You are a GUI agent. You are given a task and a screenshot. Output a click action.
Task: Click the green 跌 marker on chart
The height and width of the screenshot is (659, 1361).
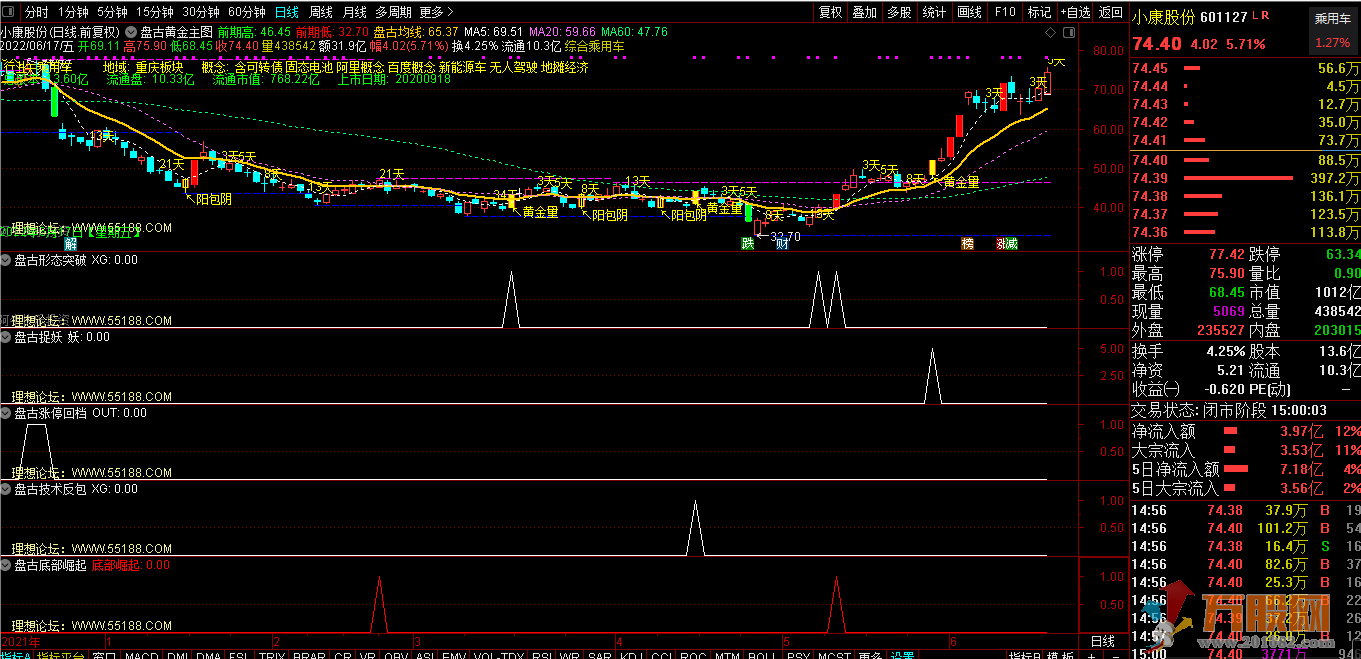click(747, 244)
